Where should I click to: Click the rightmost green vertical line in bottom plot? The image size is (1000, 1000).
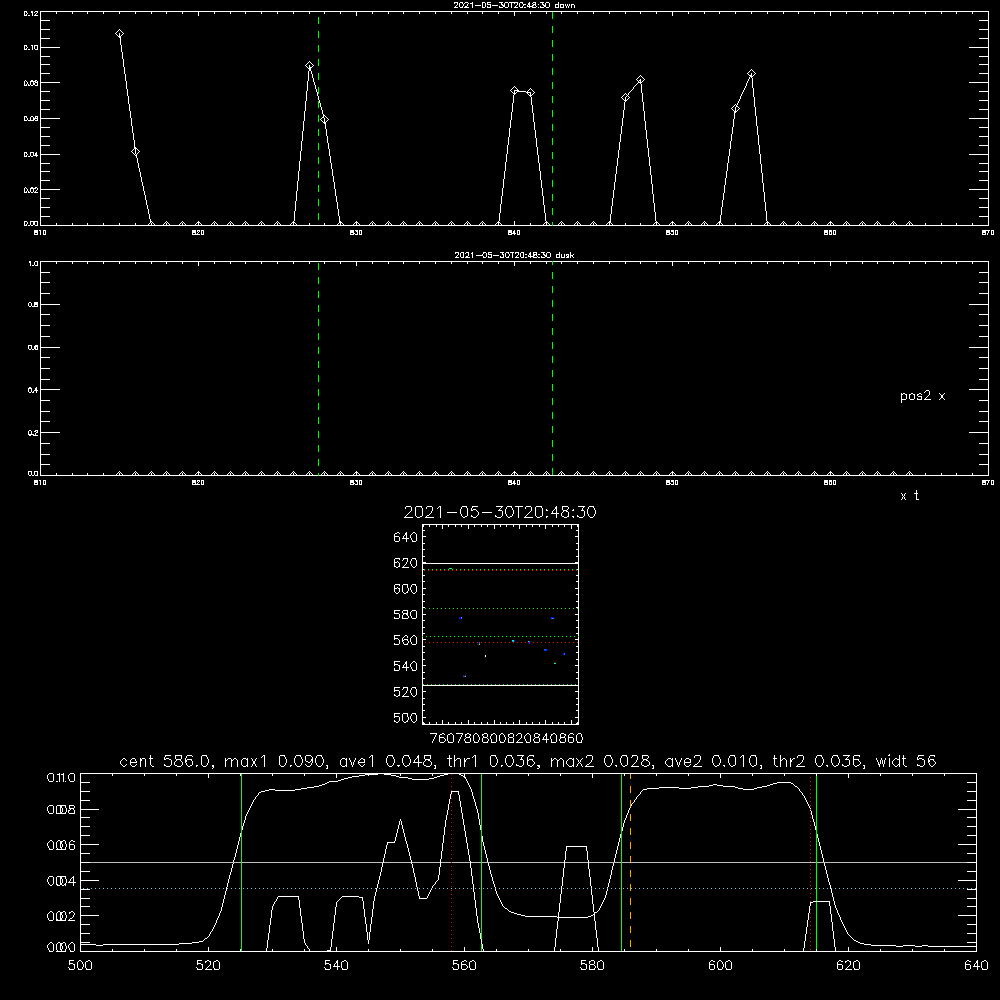pyautogui.click(x=816, y=861)
